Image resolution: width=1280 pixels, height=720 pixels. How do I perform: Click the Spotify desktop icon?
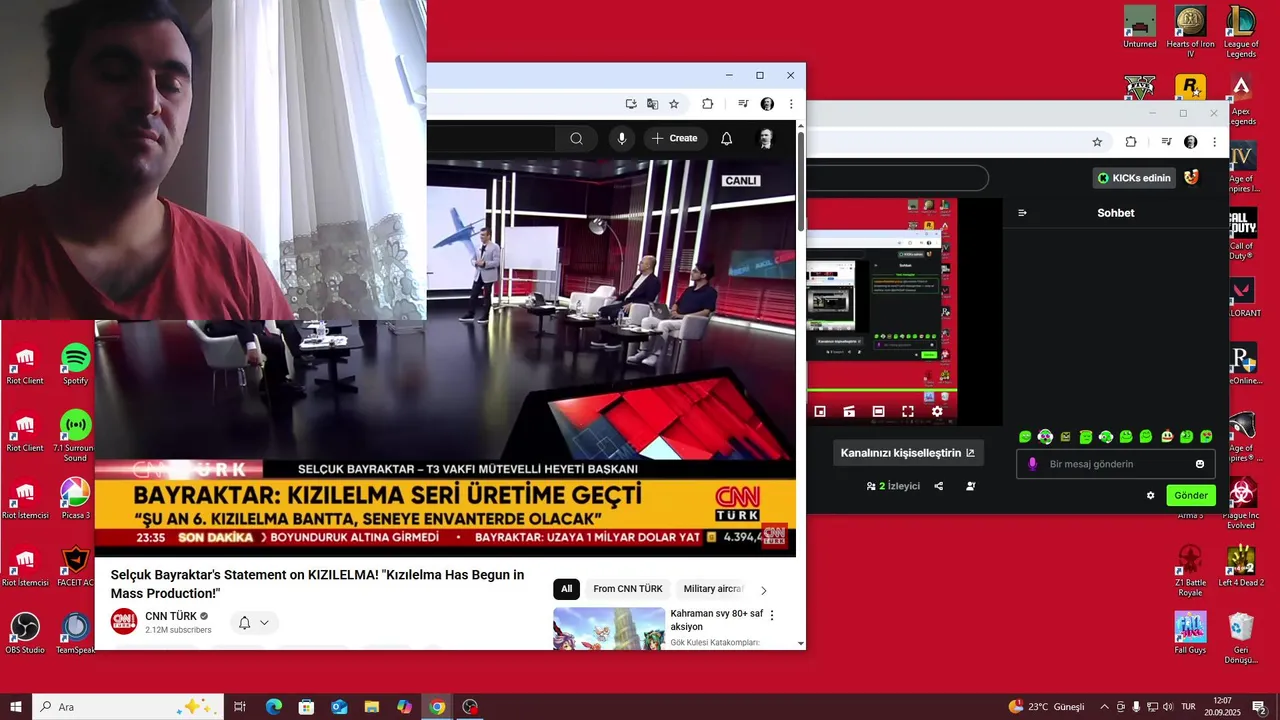click(75, 364)
